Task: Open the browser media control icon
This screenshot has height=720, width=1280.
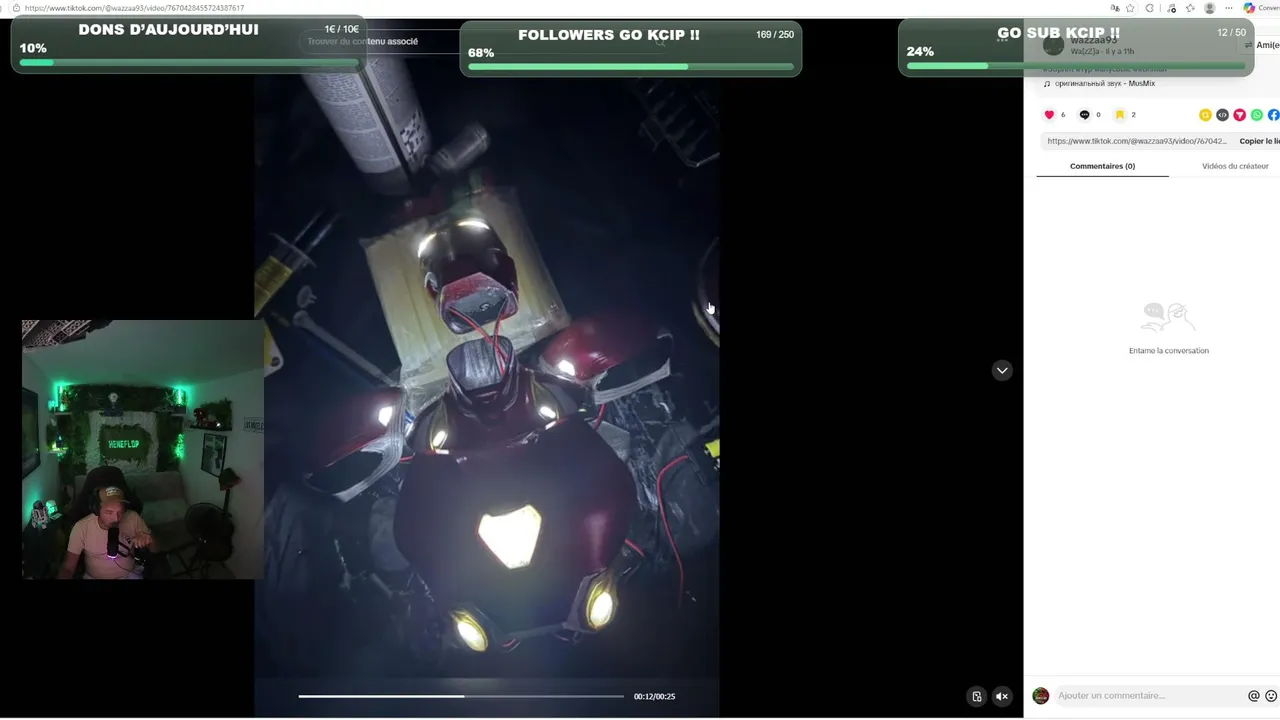Action: [x=1172, y=8]
